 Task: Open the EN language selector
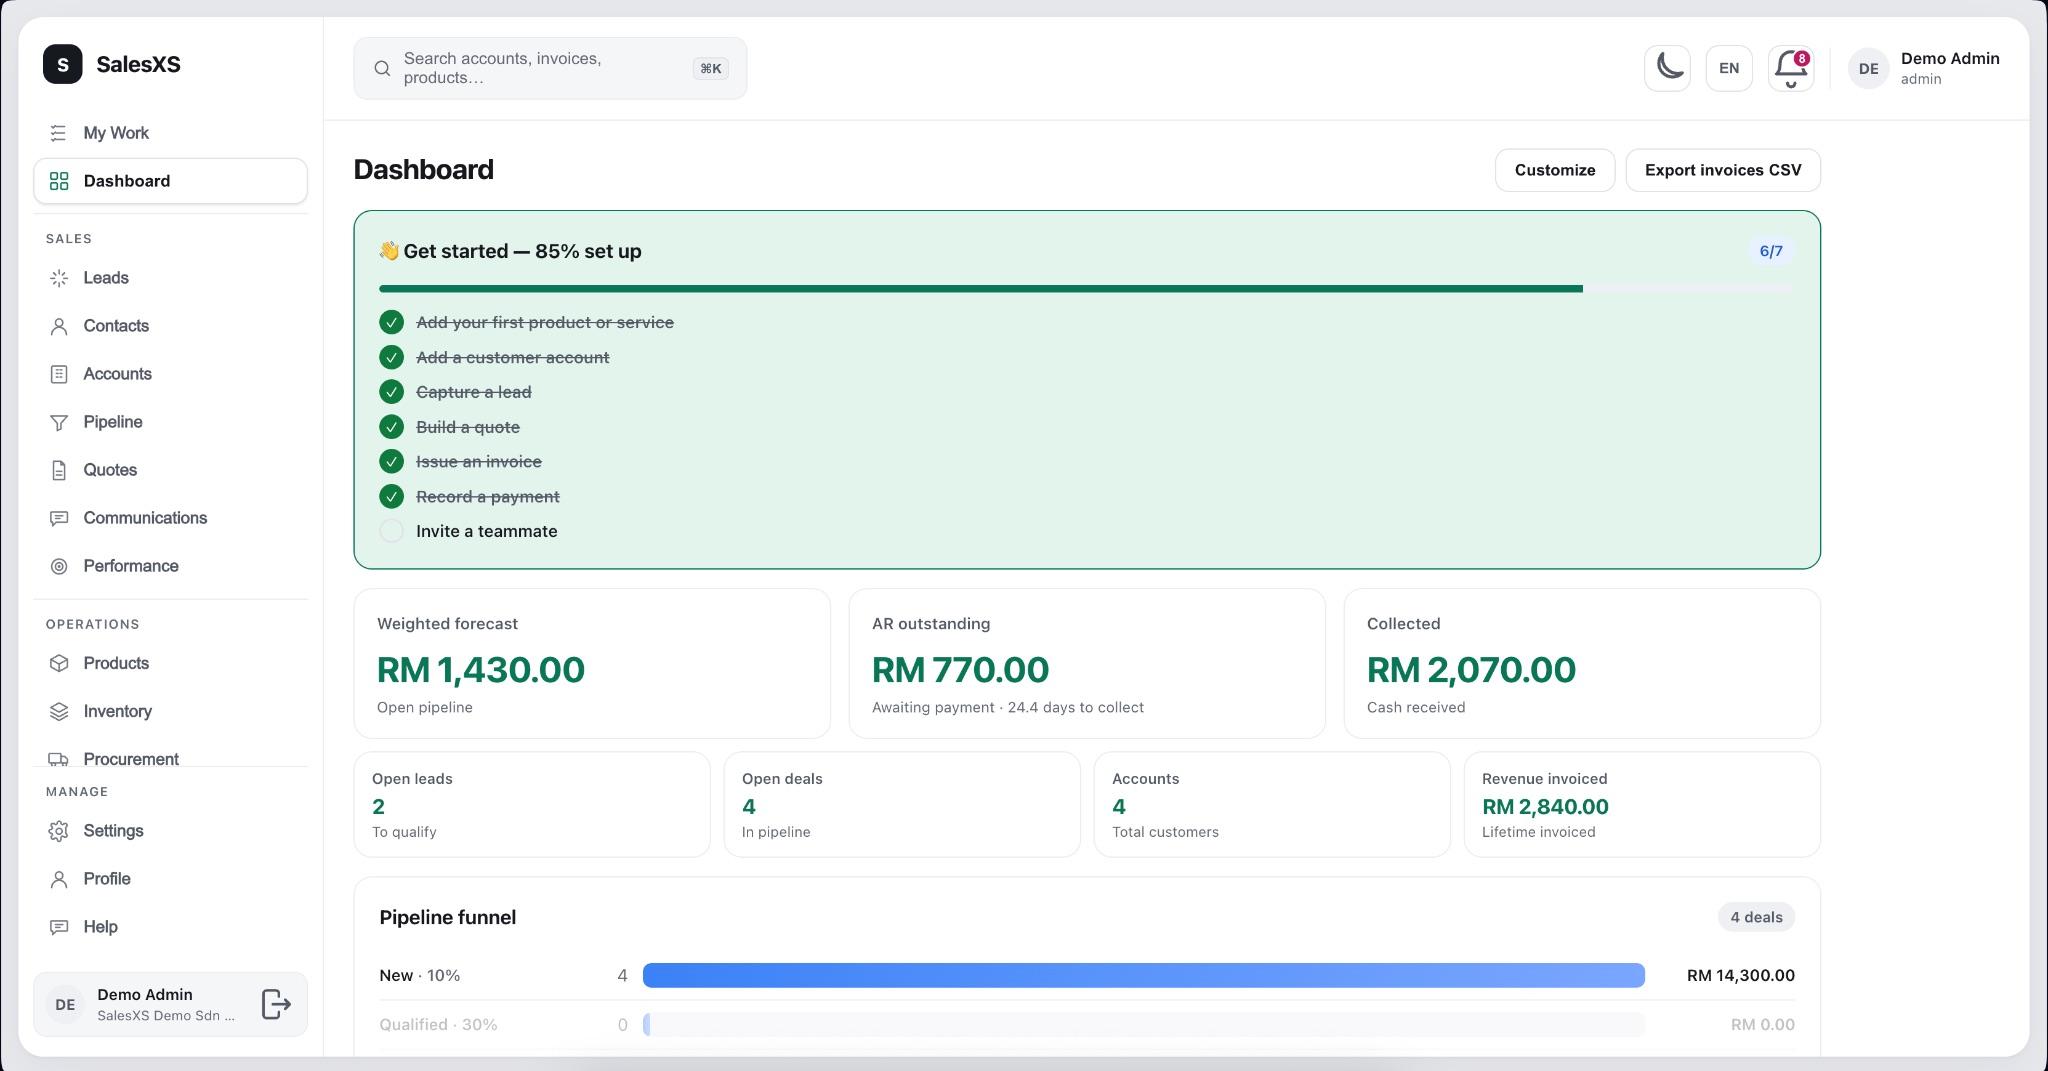click(x=1729, y=68)
